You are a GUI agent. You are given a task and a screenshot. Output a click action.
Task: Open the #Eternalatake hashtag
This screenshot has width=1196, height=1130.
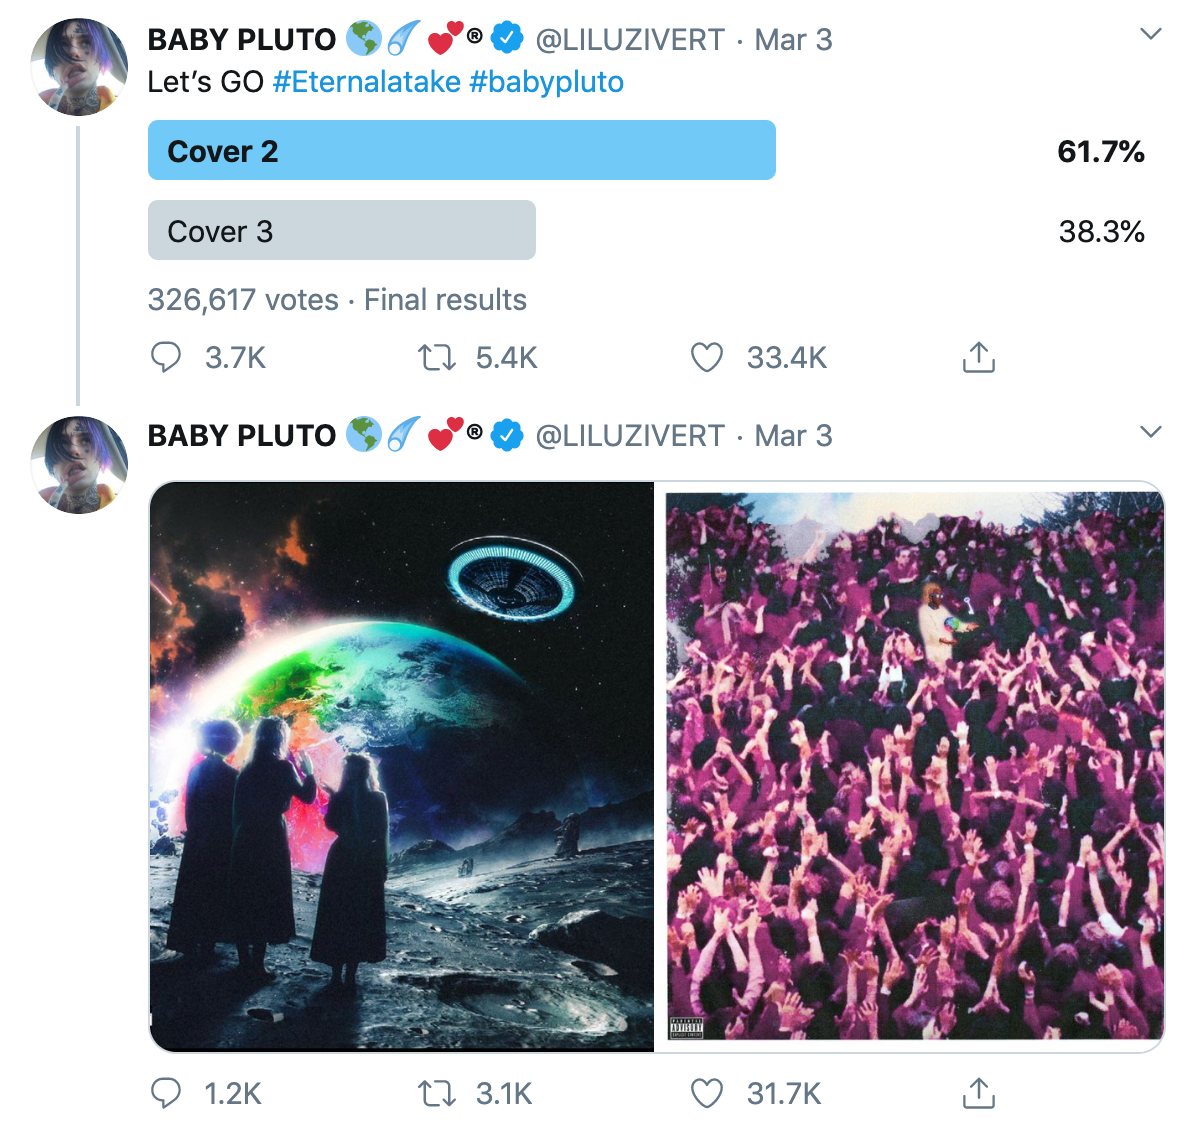(x=366, y=82)
